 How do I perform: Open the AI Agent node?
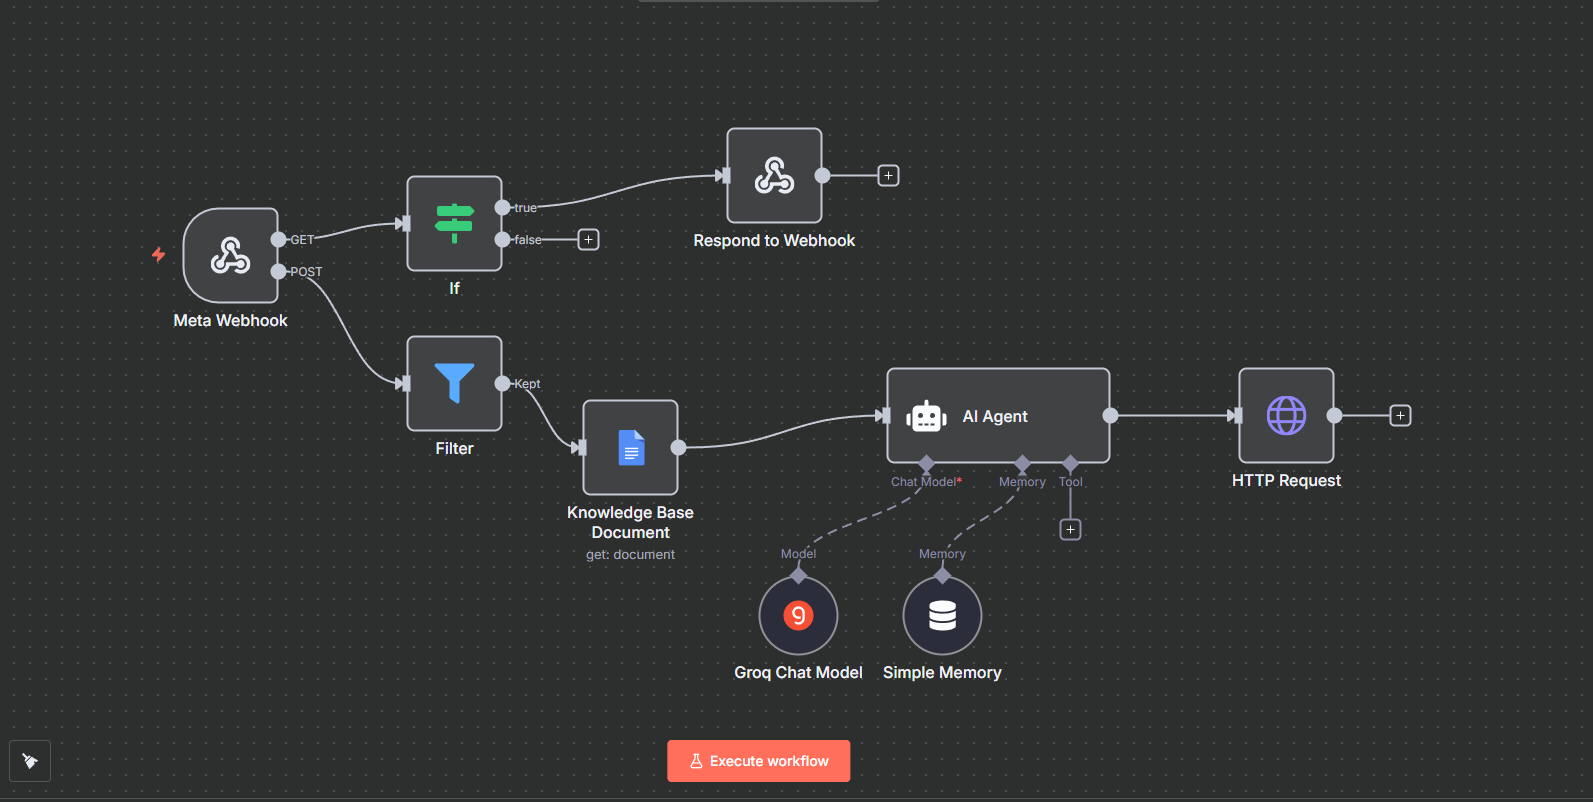[998, 415]
